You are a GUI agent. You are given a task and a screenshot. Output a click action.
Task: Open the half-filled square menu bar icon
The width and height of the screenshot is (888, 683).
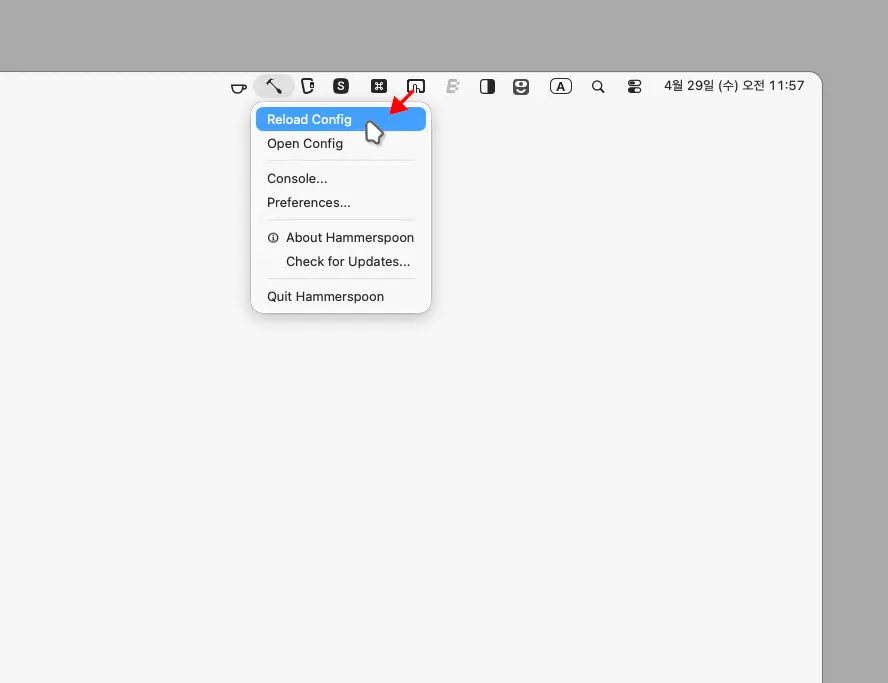487,86
